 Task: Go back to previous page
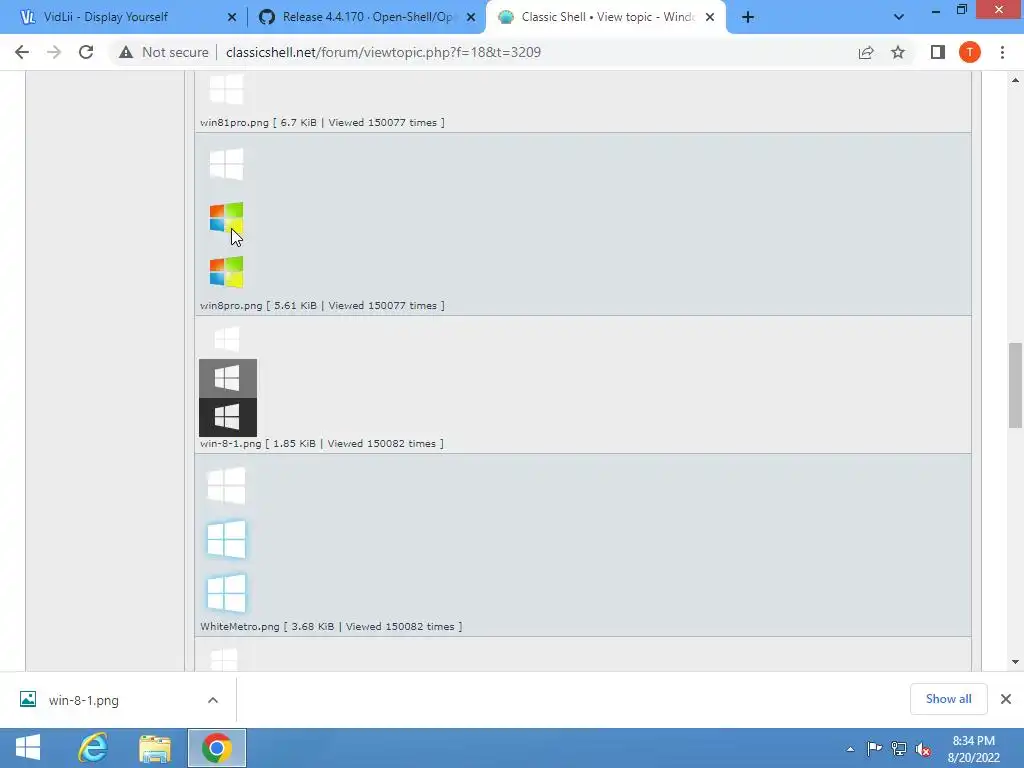22,52
